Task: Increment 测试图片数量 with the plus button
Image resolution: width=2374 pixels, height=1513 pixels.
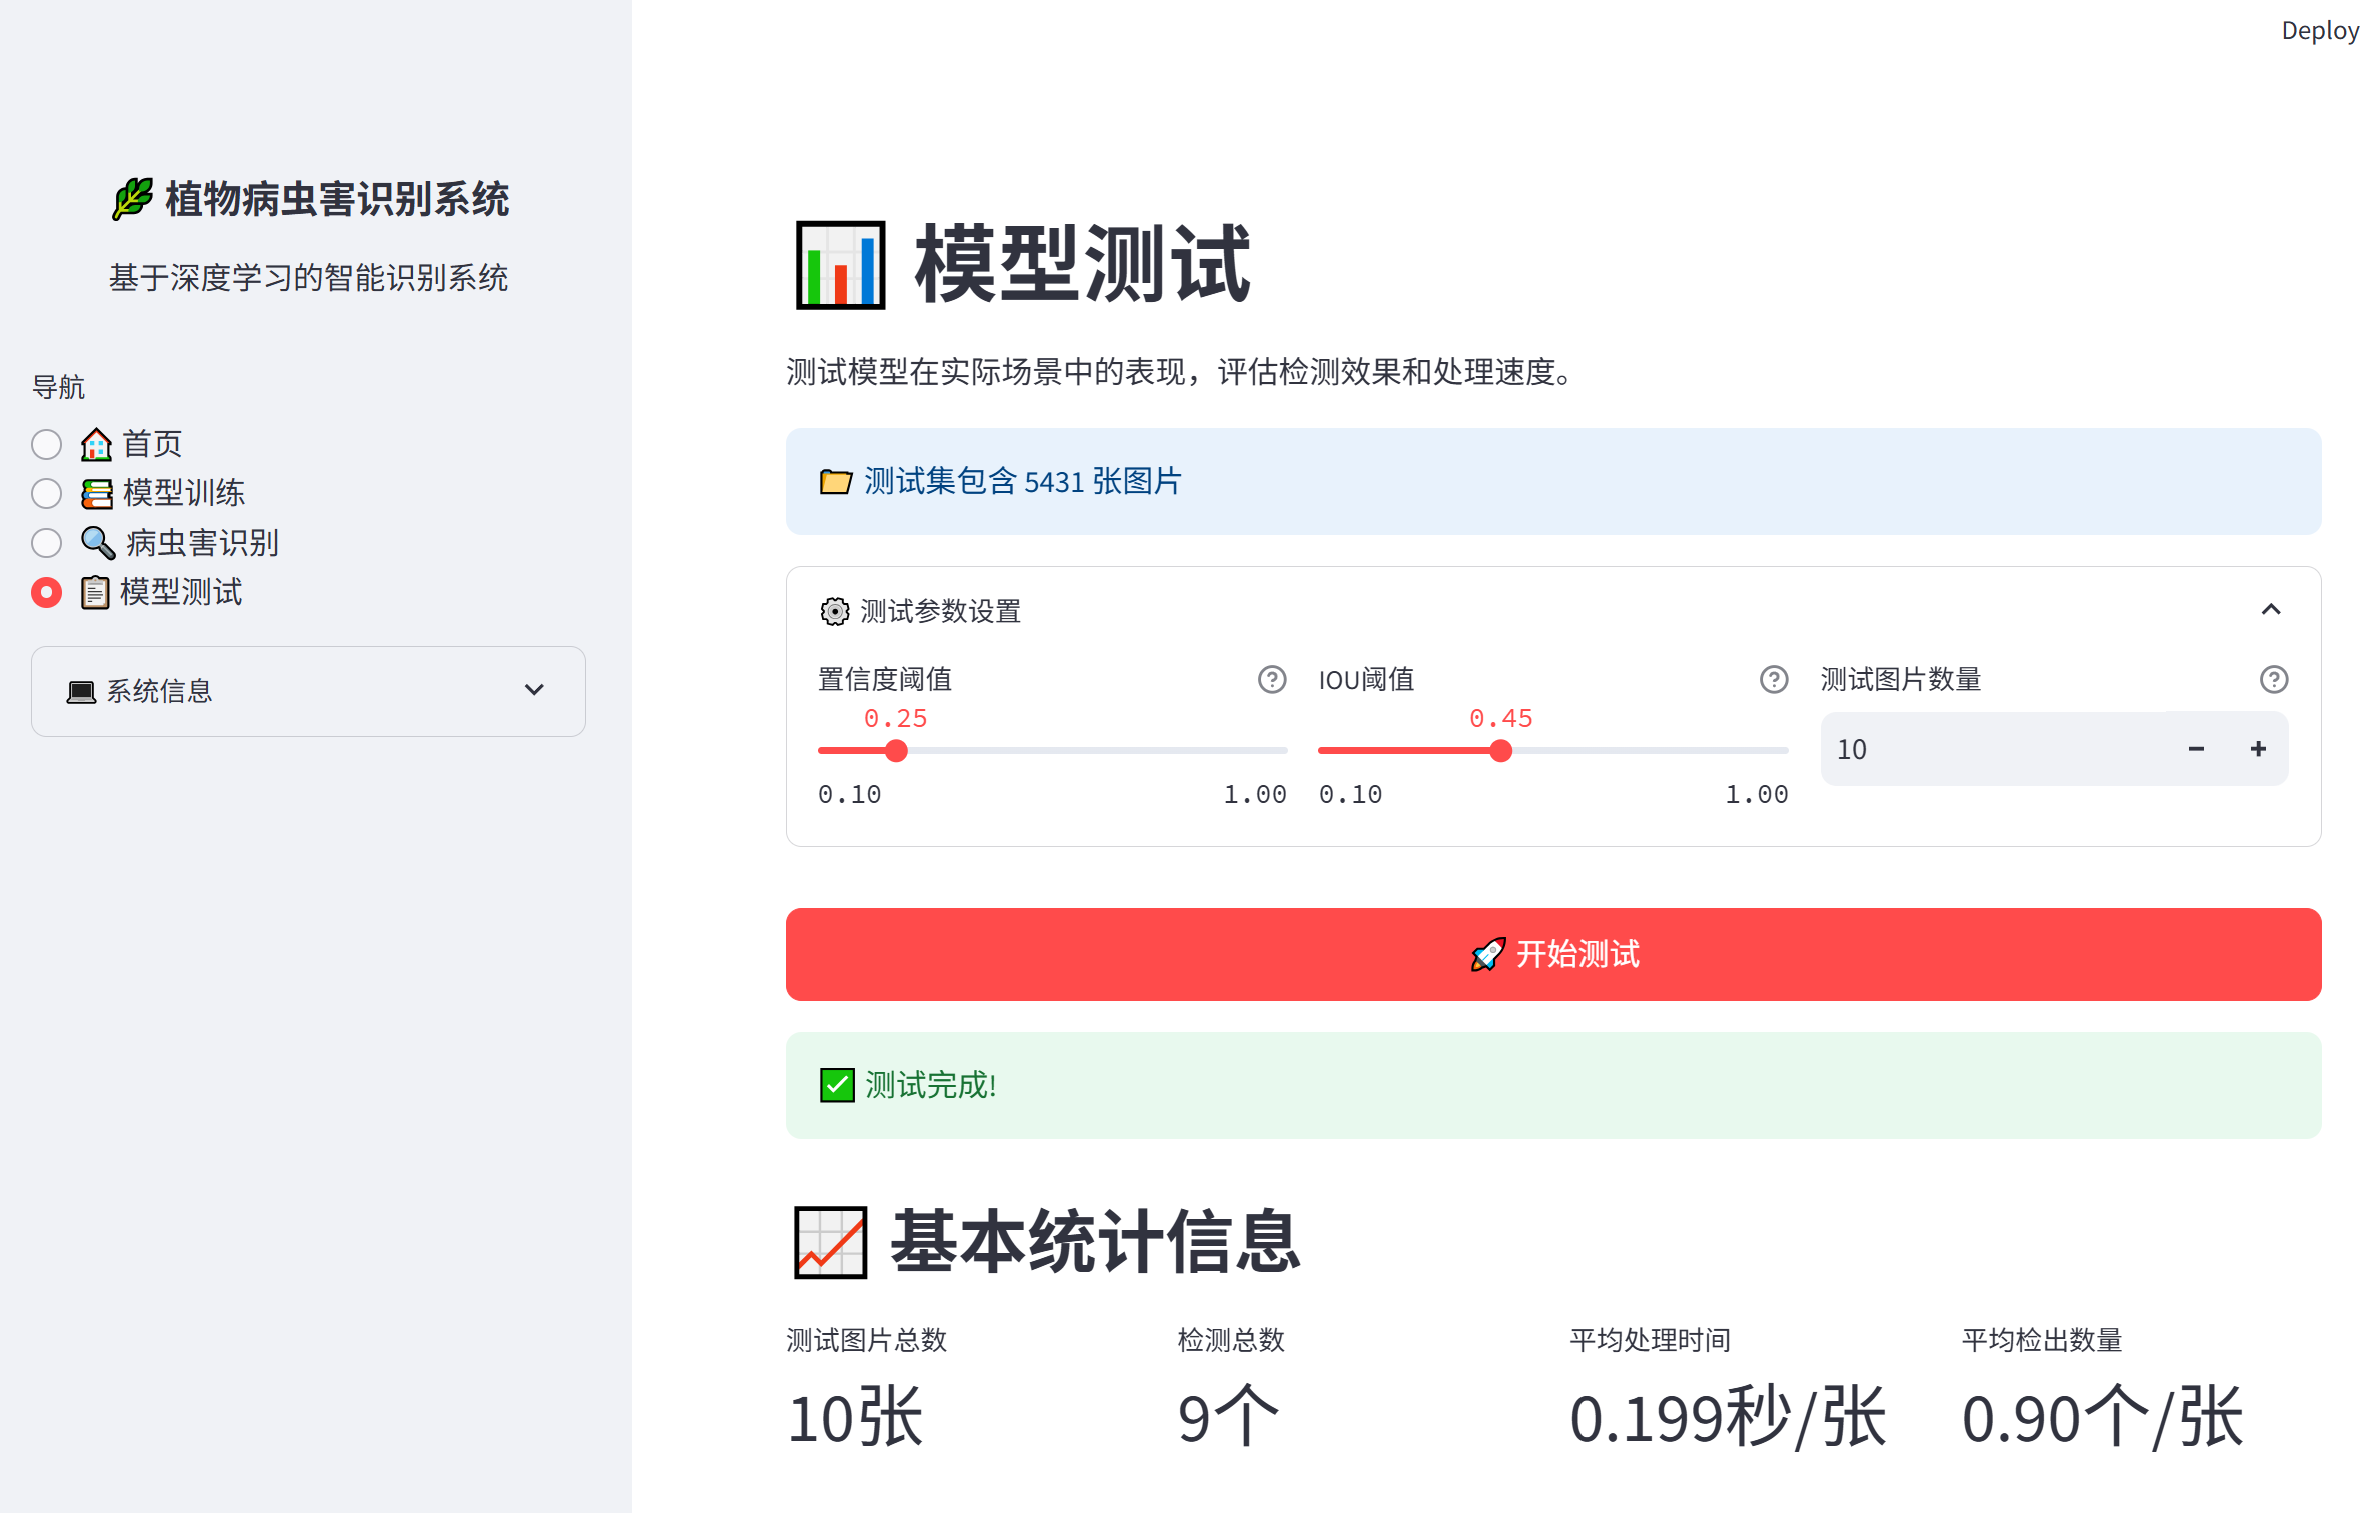Action: coord(2257,748)
